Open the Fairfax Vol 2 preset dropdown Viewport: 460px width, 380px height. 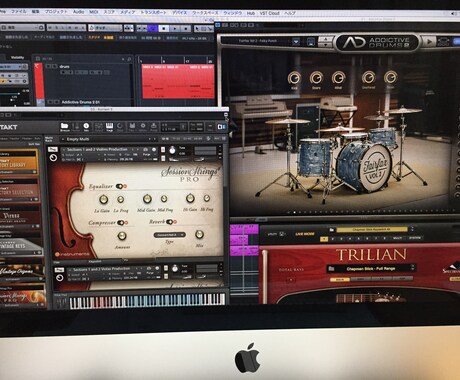[x=296, y=42]
